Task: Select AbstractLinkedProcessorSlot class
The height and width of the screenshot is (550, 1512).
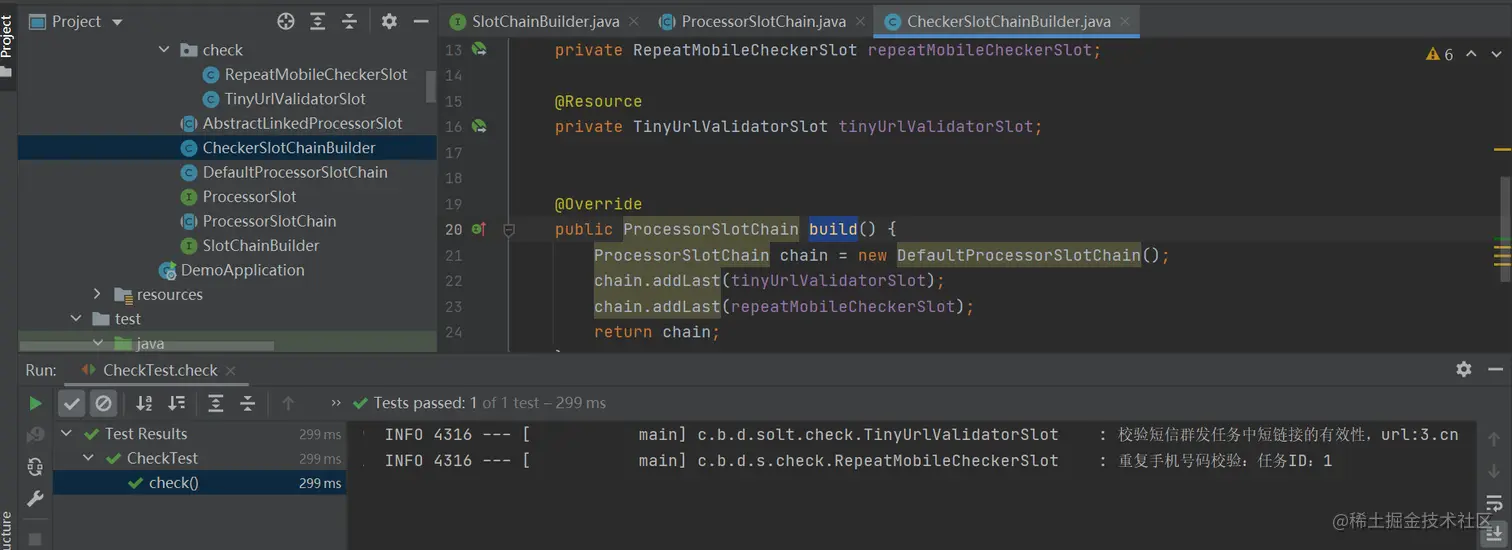Action: [302, 123]
